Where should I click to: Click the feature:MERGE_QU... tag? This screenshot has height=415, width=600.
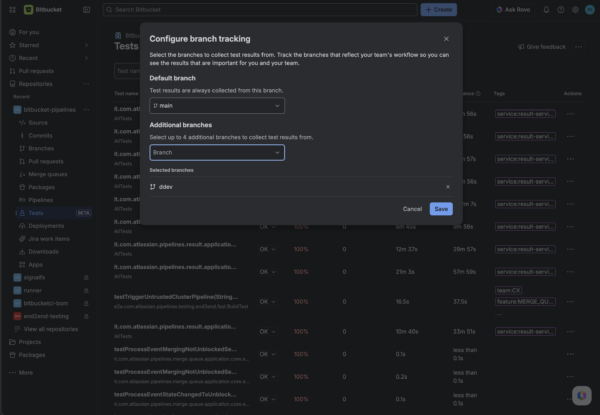click(x=525, y=301)
